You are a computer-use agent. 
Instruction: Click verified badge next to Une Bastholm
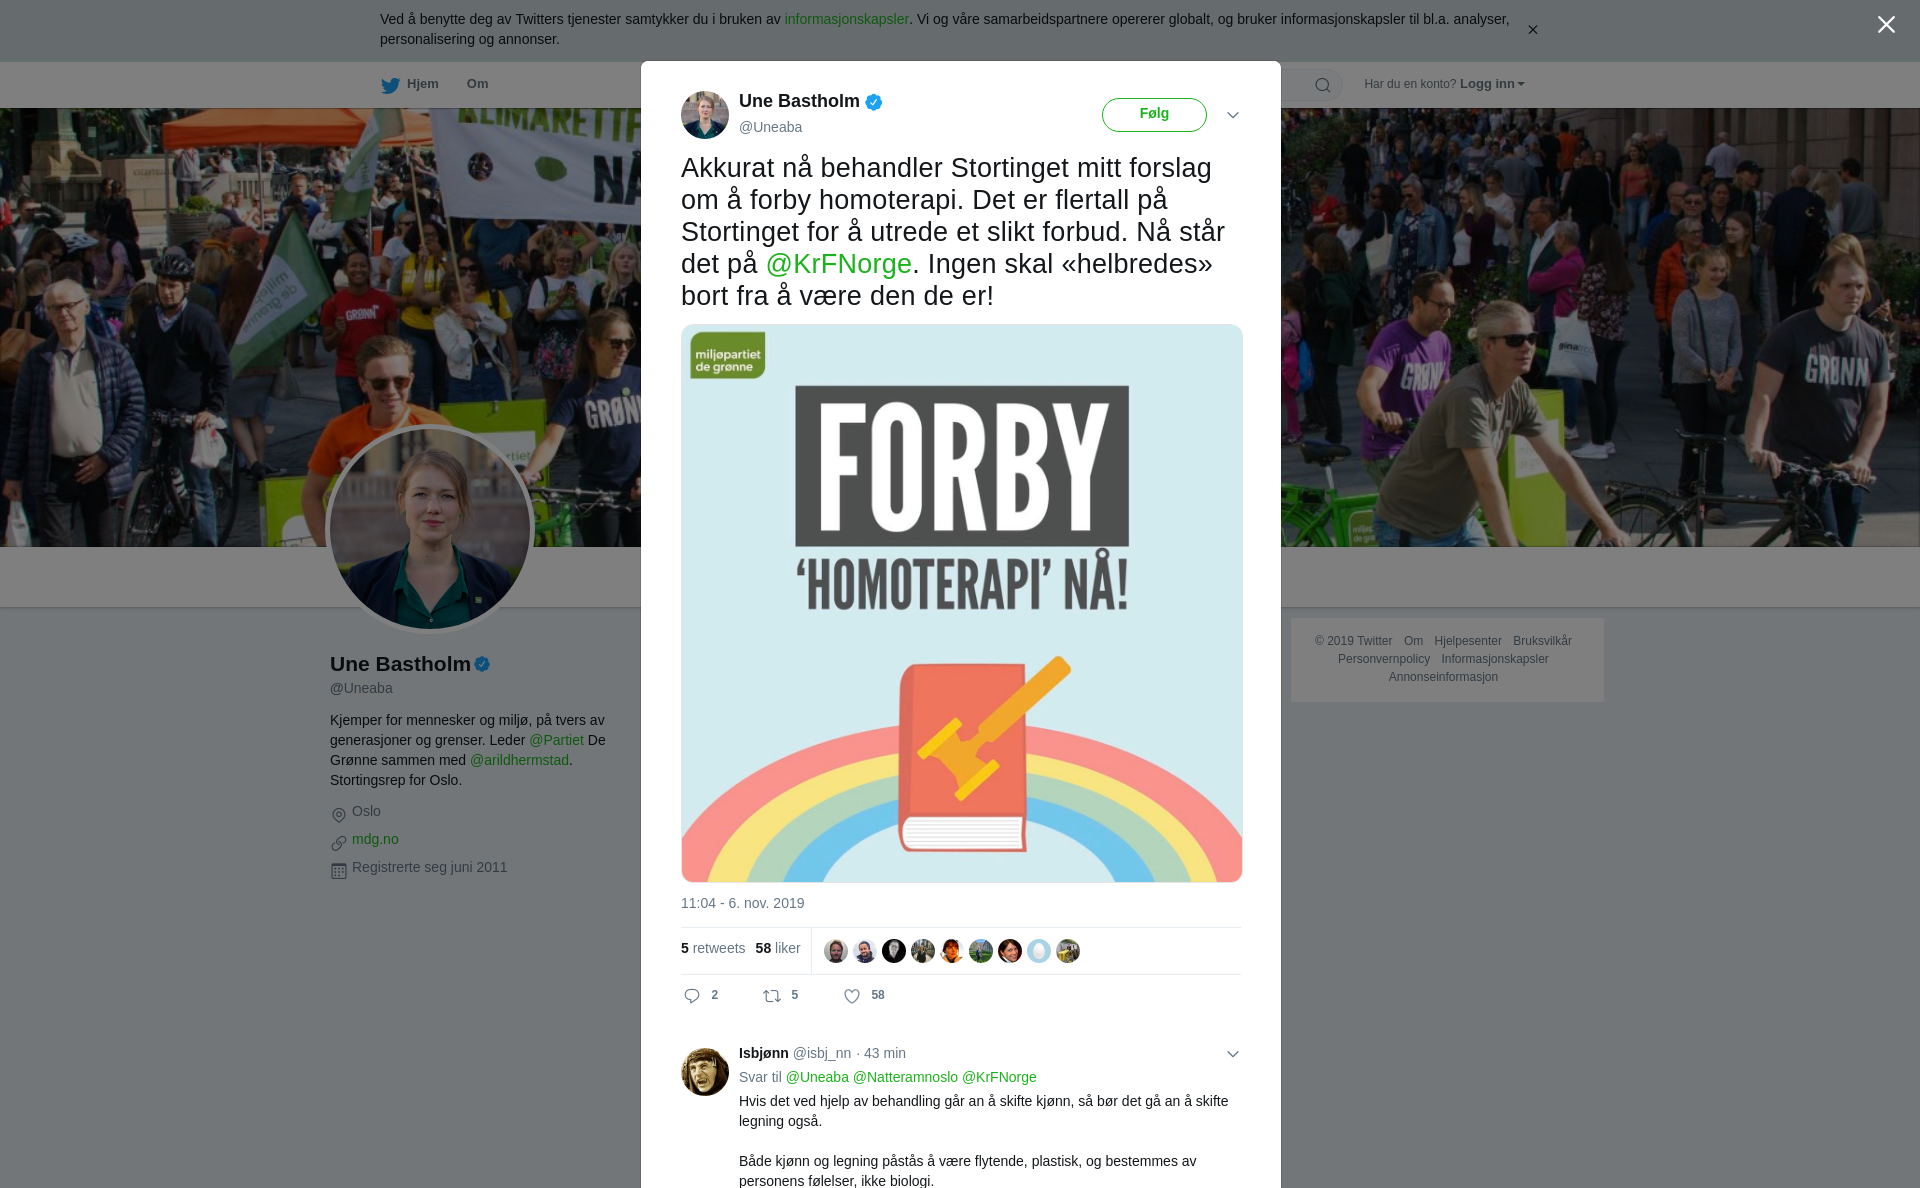[874, 102]
